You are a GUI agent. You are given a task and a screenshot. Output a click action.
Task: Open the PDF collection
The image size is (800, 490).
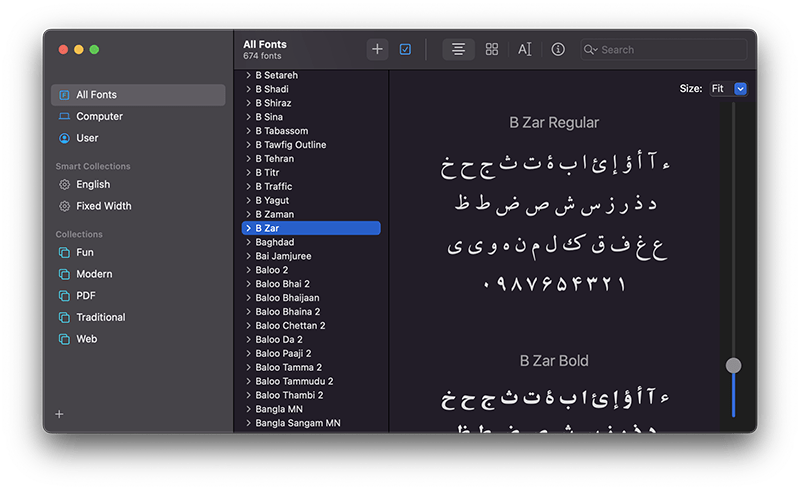(138, 296)
